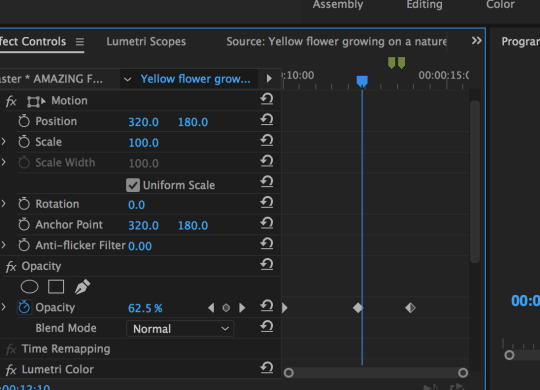Toggle animation stopwatch for Anchor Point
Image resolution: width=540 pixels, height=390 pixels.
pyautogui.click(x=24, y=224)
